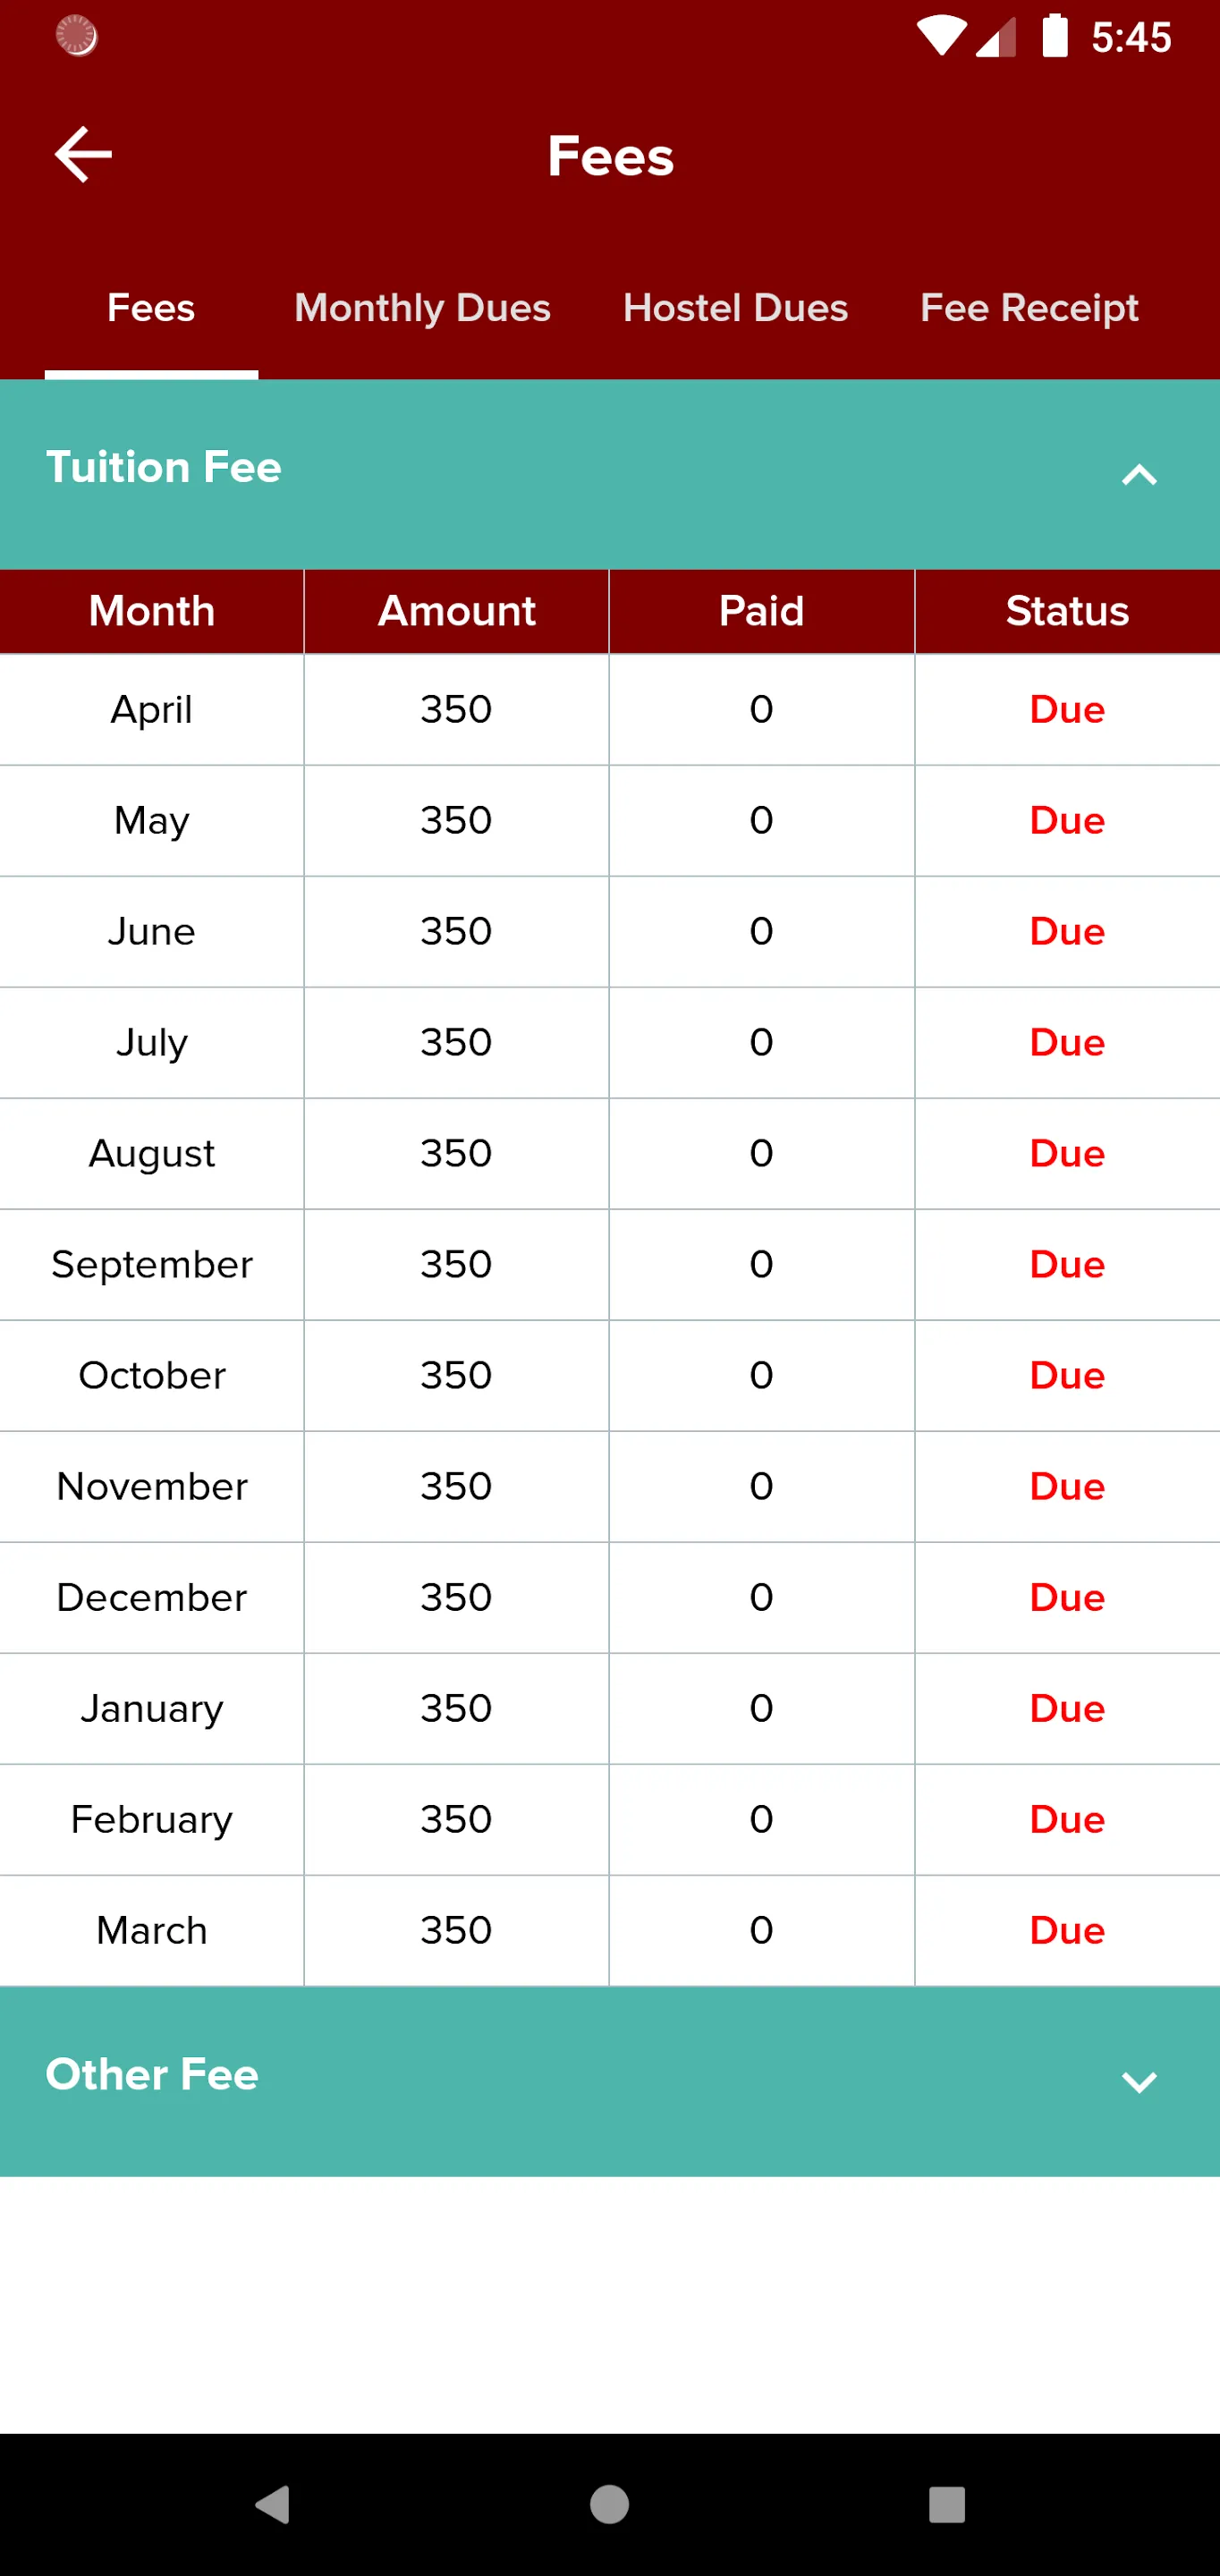
Task: Open the Fee Receipt tab
Action: click(1029, 308)
